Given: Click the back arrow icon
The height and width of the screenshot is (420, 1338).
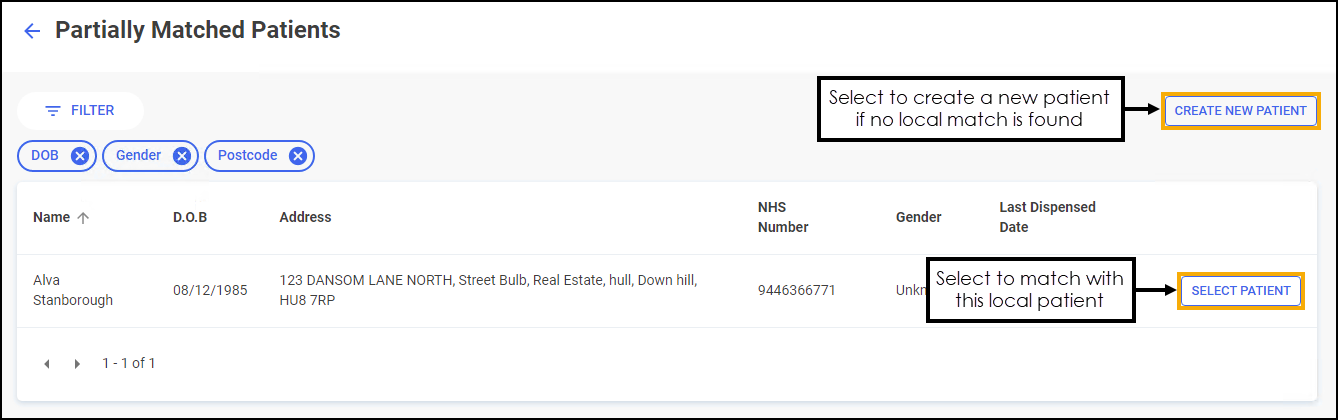Looking at the screenshot, I should point(32,31).
